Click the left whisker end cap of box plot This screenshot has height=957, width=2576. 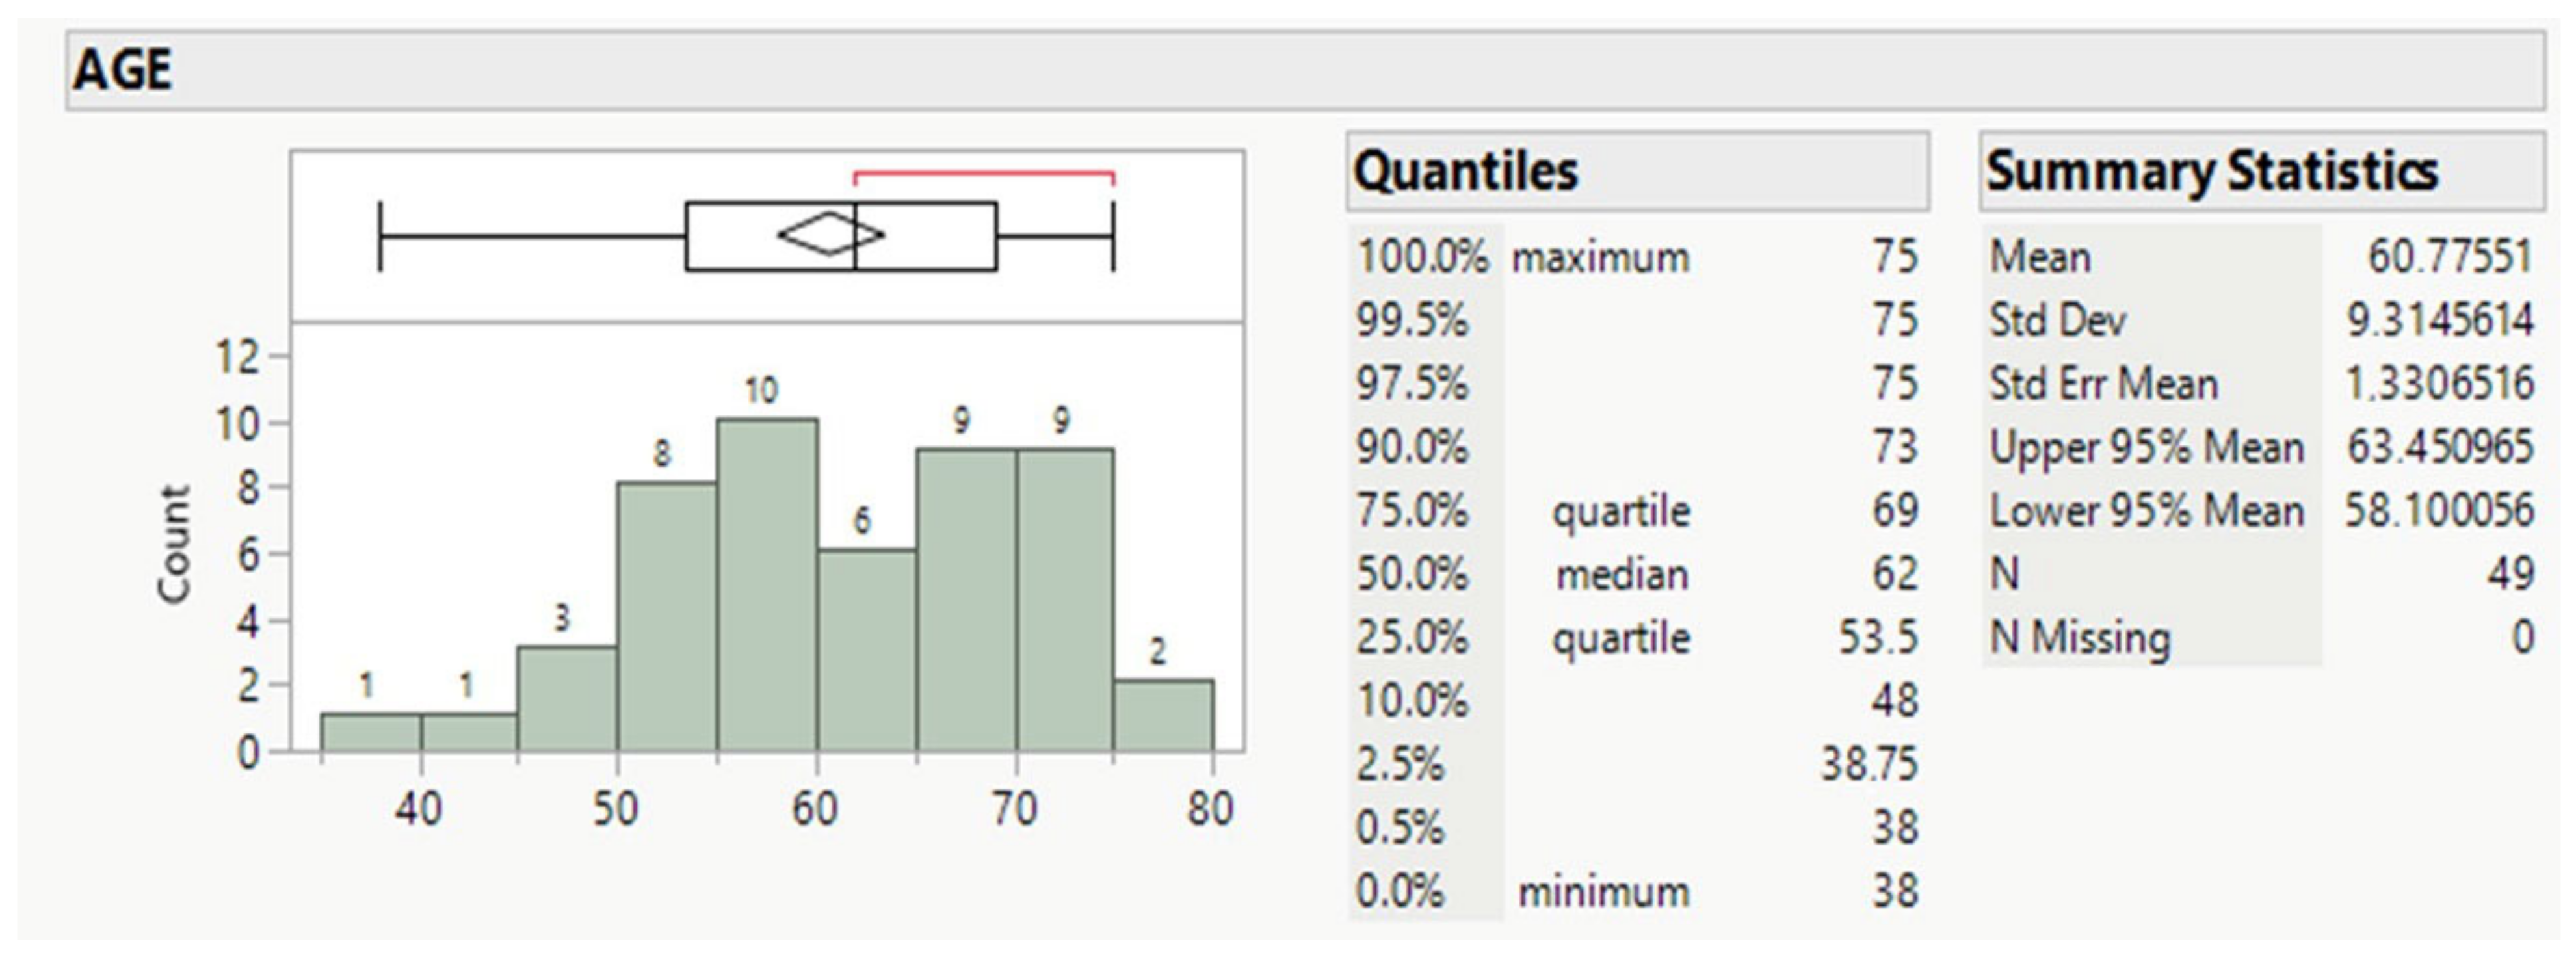[x=381, y=236]
